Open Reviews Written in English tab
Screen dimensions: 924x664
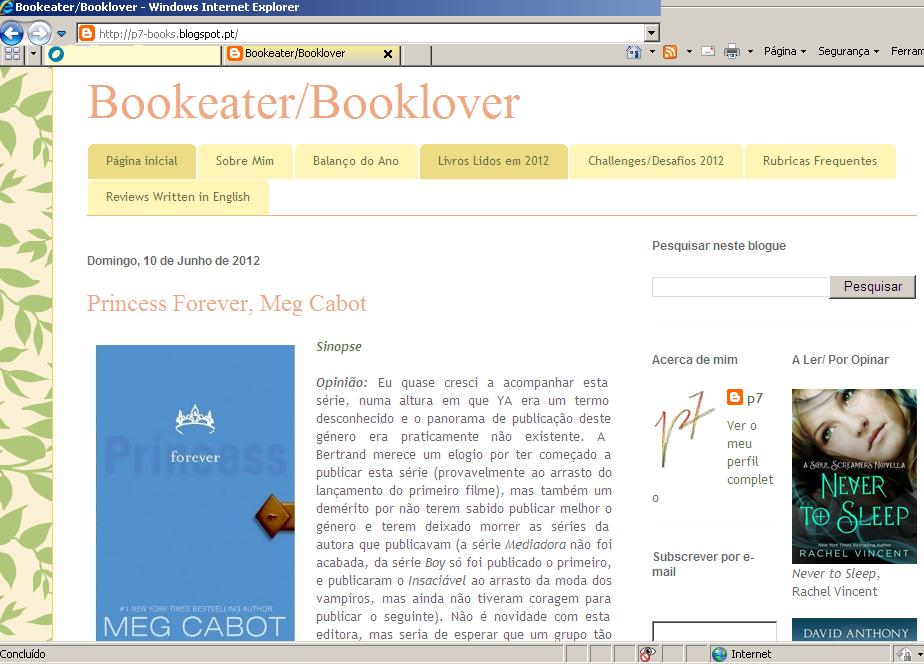[178, 197]
